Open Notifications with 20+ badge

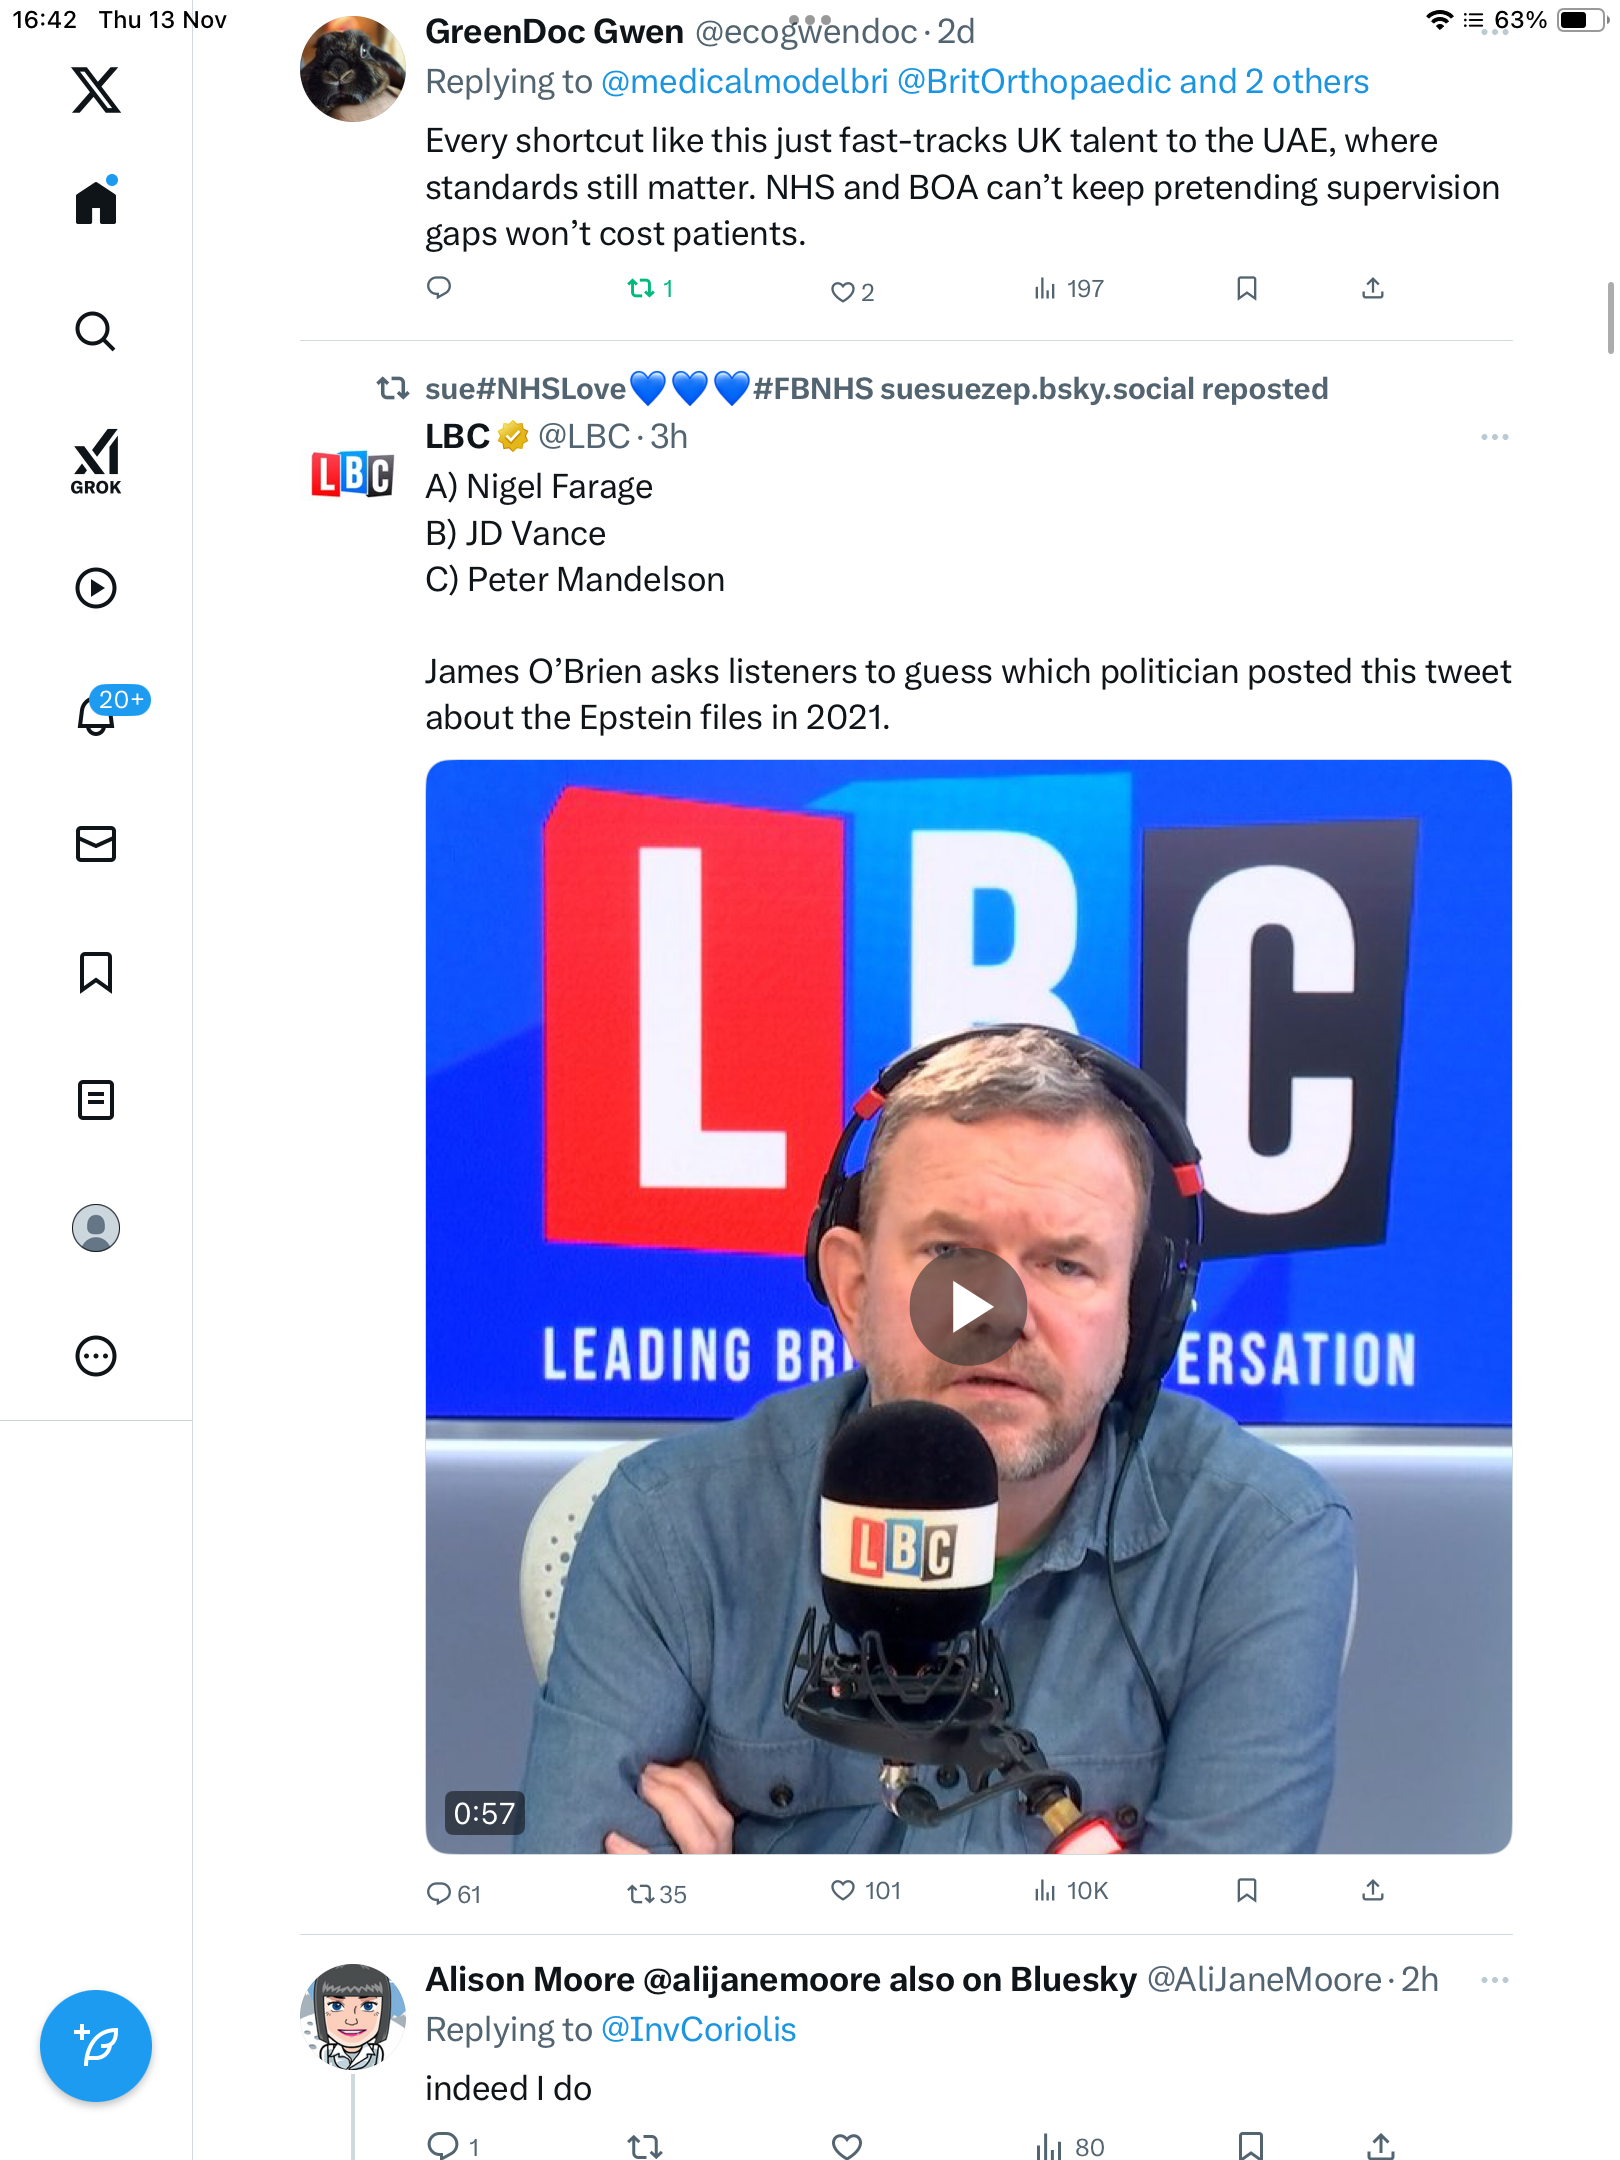[98, 714]
